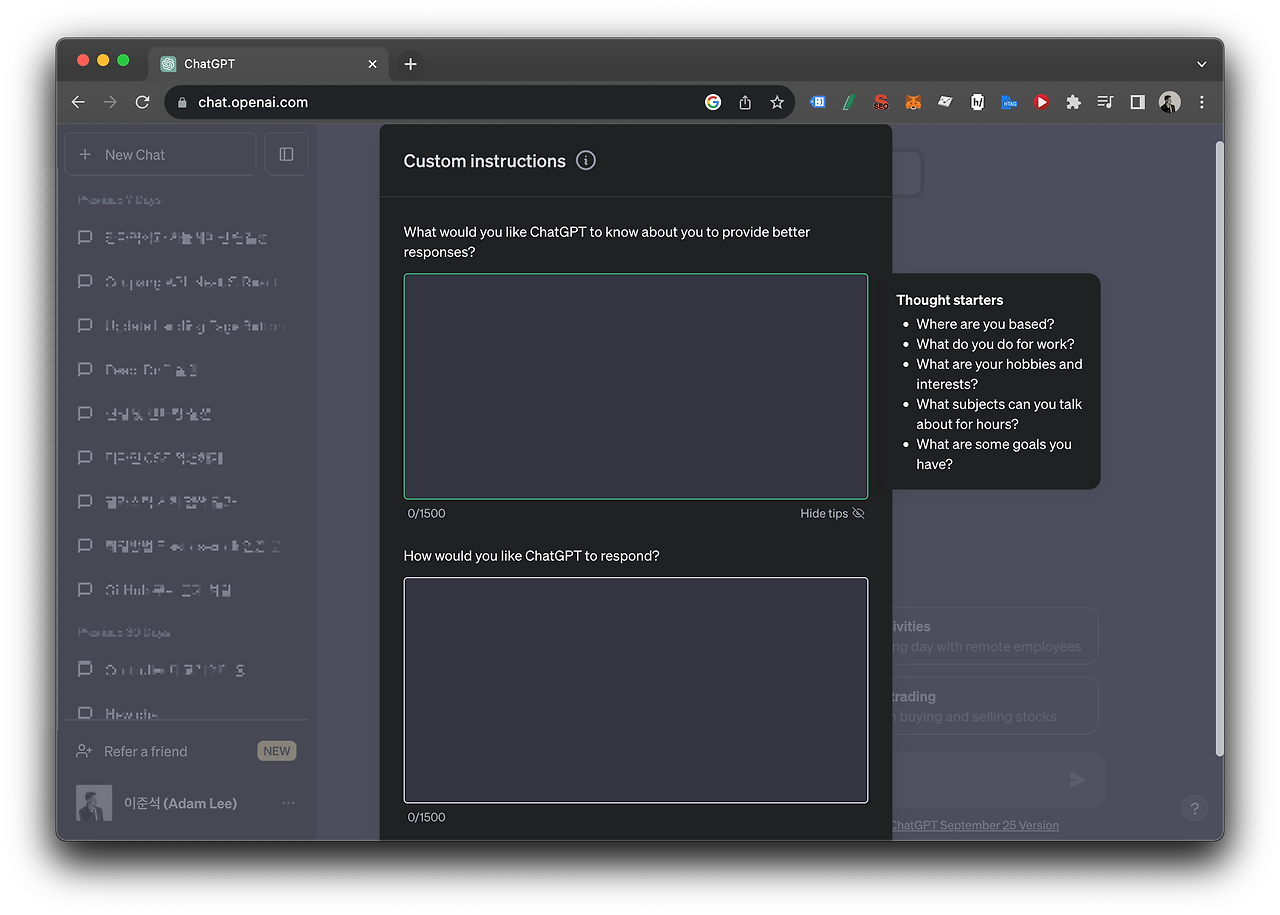The height and width of the screenshot is (915, 1280).
Task: Click the share page icon in the address bar
Action: 745,102
